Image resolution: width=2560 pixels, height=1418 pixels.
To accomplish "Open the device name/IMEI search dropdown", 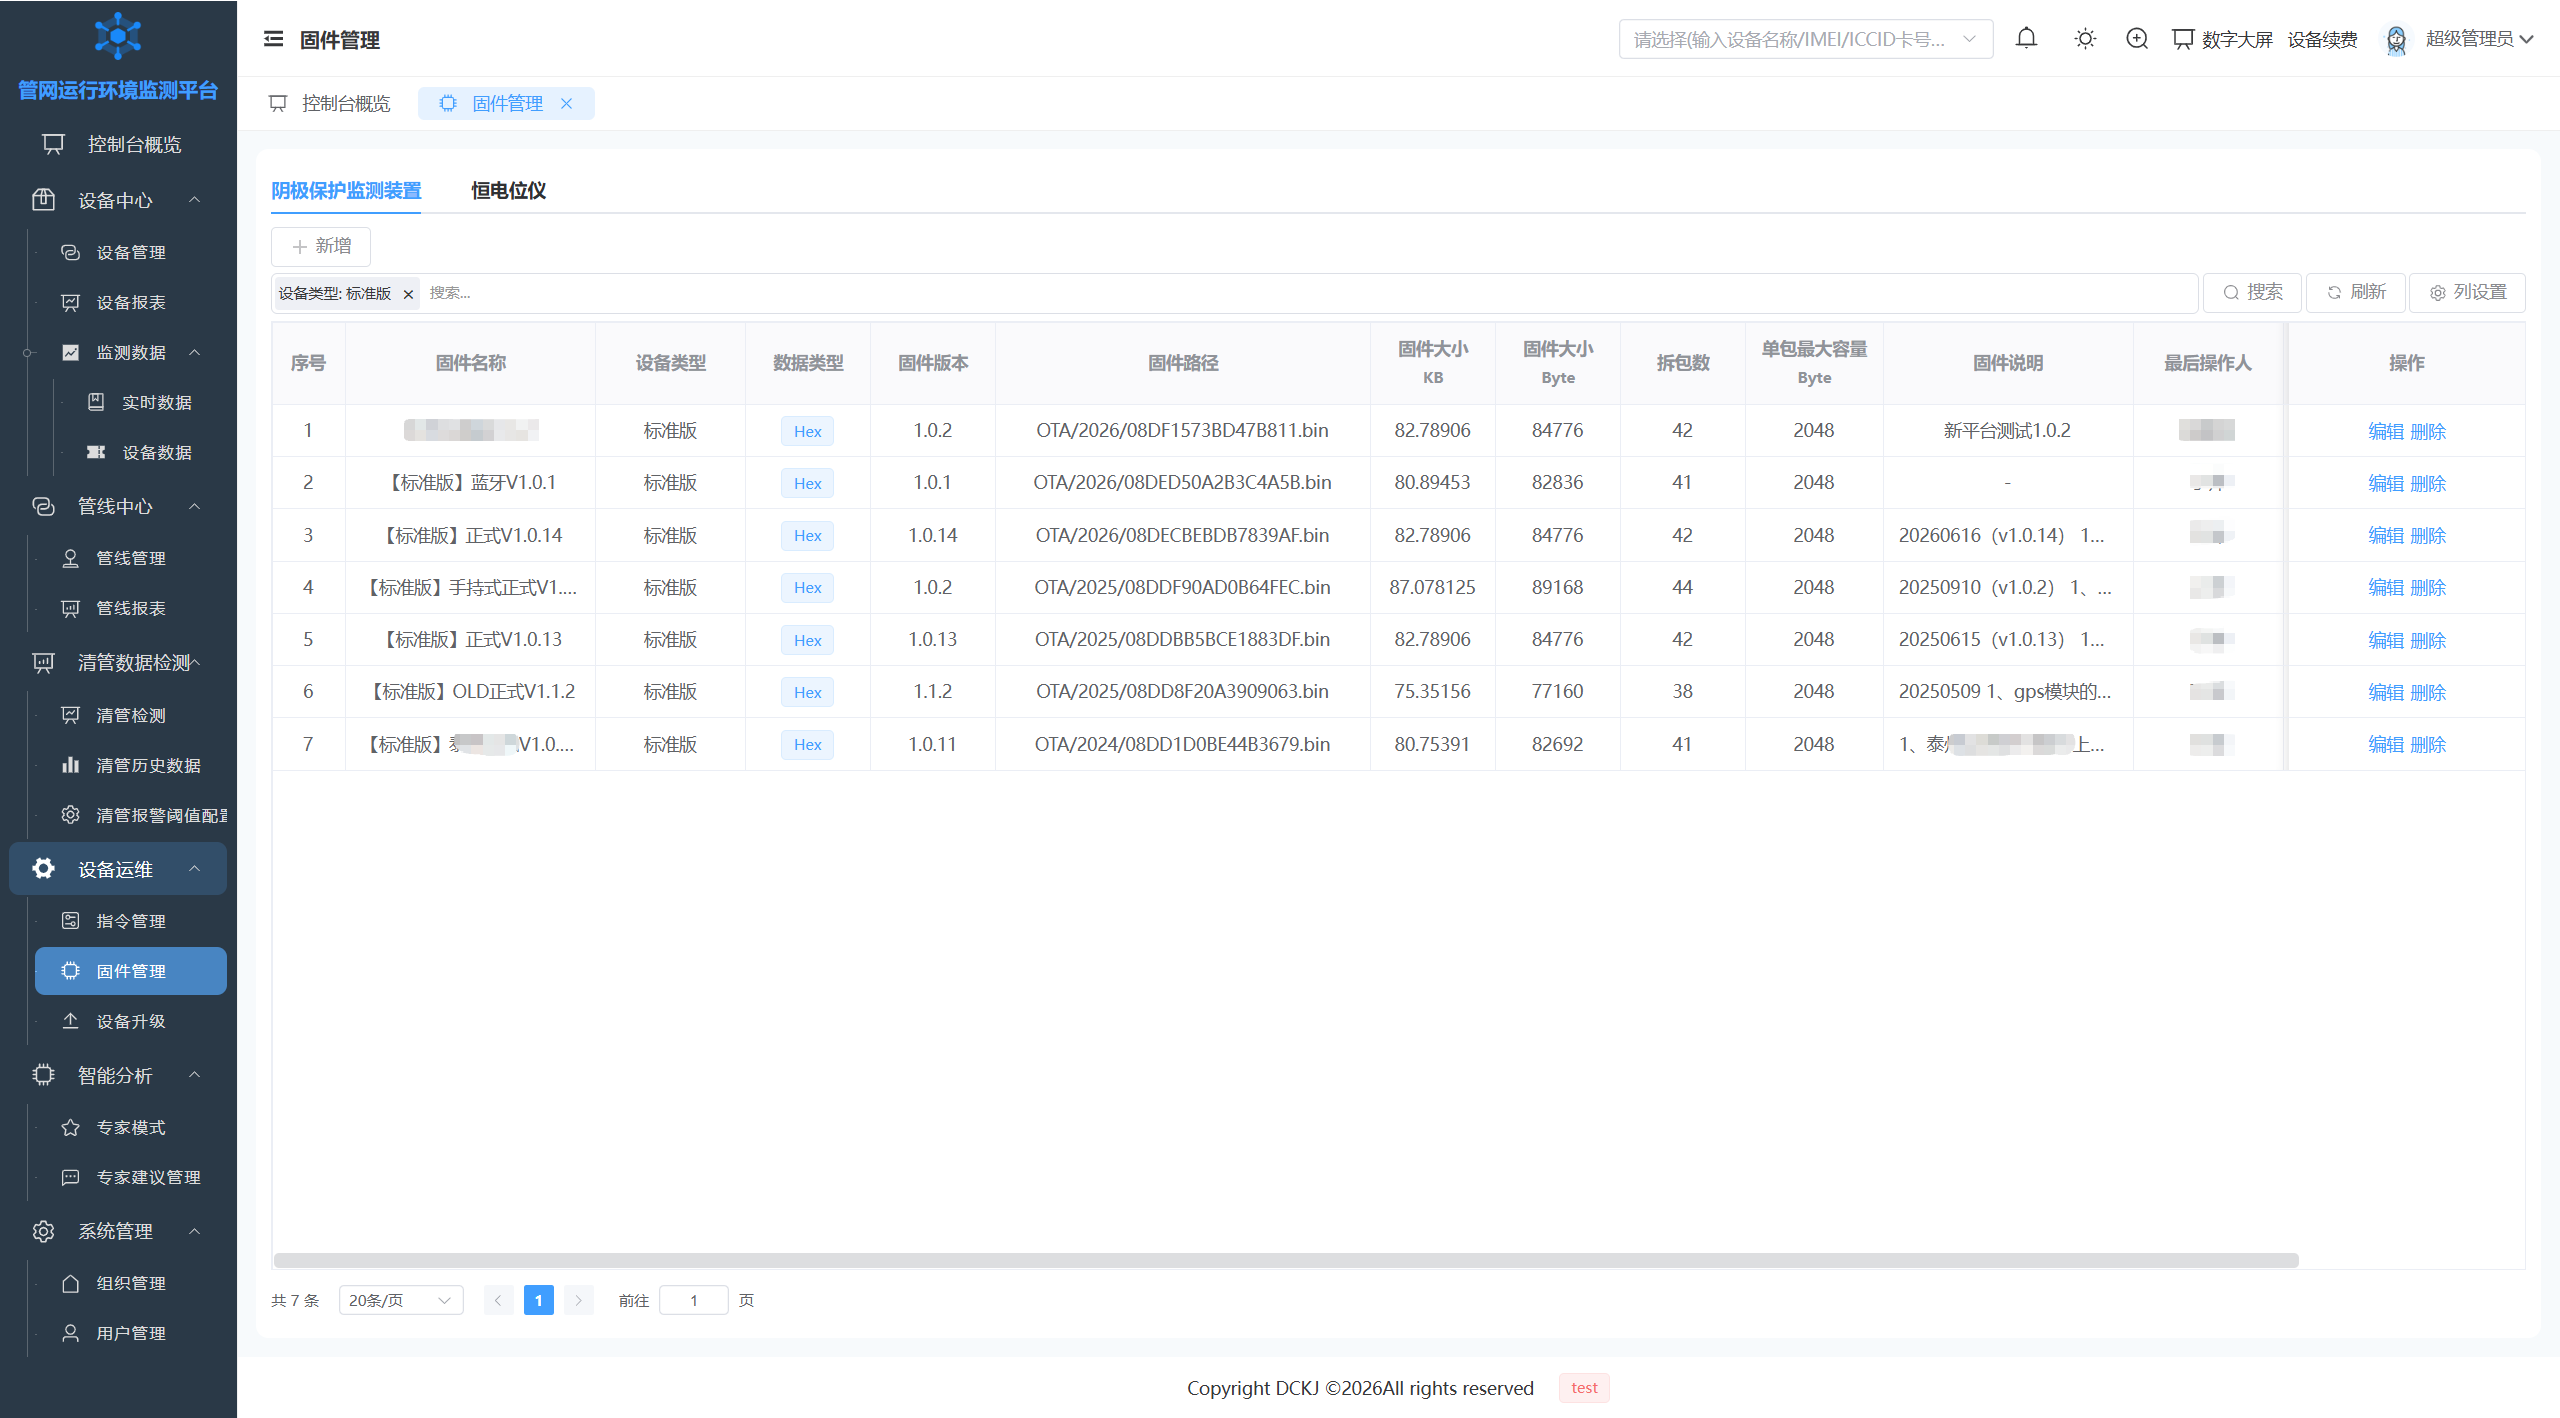I will coord(1805,39).
